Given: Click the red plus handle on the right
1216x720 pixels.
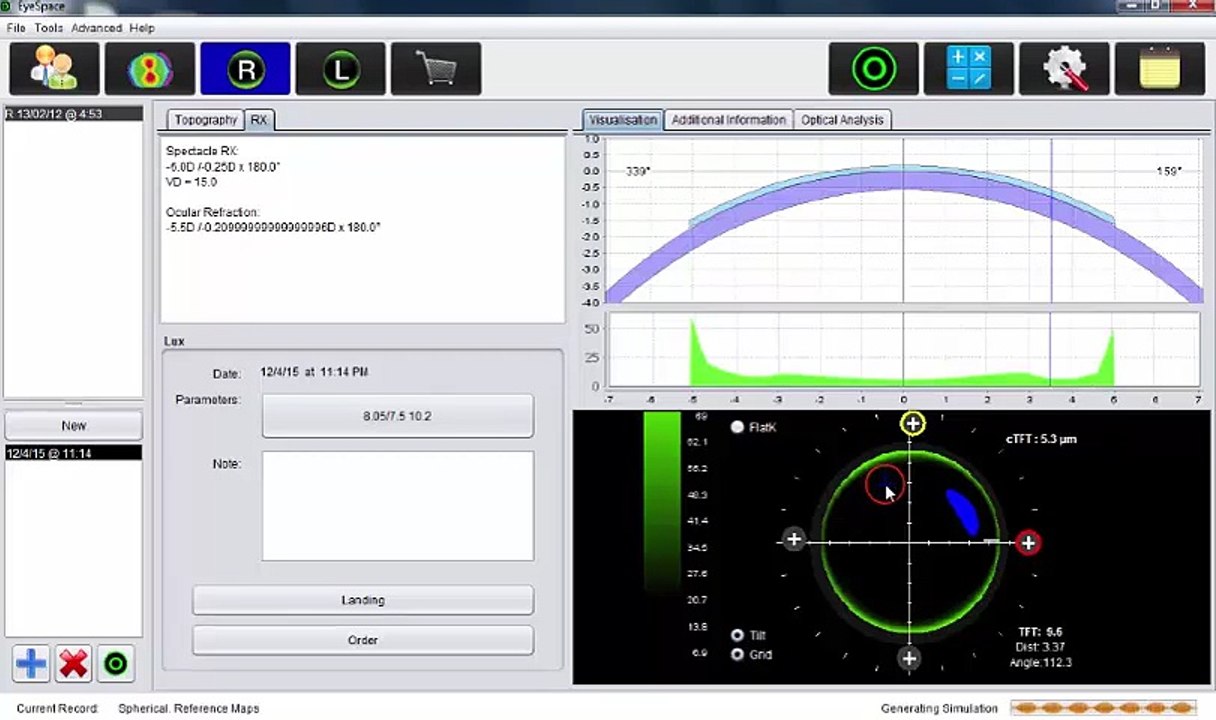Looking at the screenshot, I should (x=1028, y=542).
